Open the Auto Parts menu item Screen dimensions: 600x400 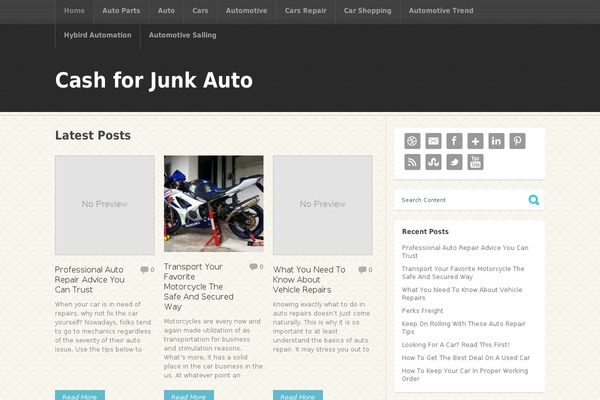[121, 11]
